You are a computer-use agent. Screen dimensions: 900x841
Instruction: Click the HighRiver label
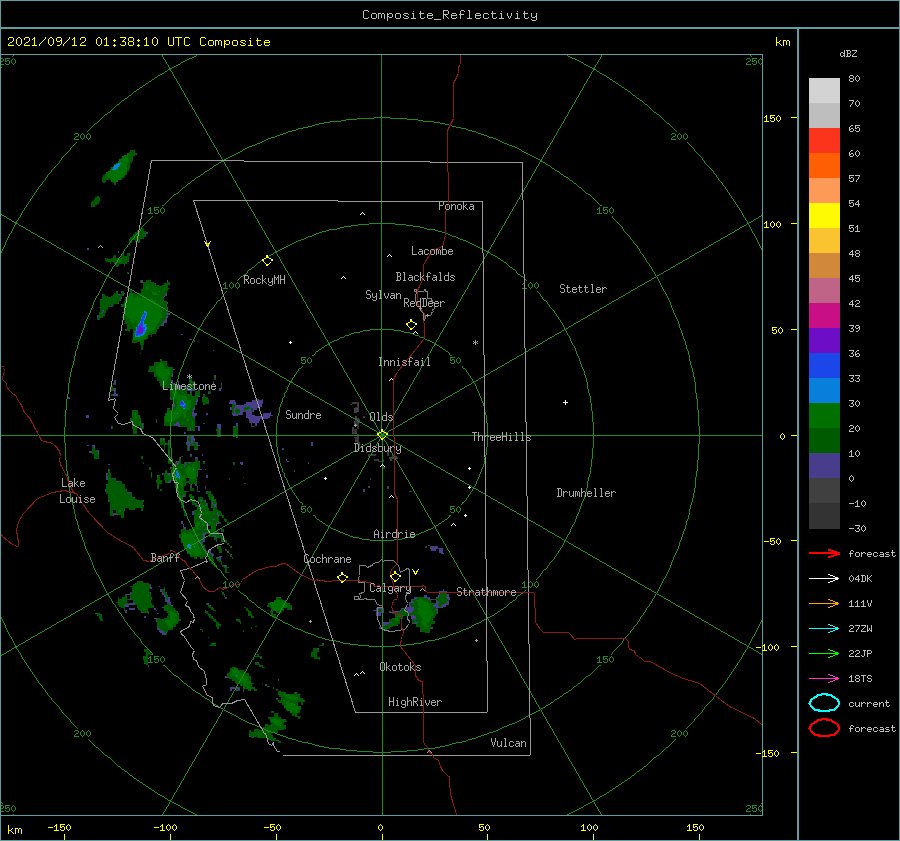(x=415, y=702)
